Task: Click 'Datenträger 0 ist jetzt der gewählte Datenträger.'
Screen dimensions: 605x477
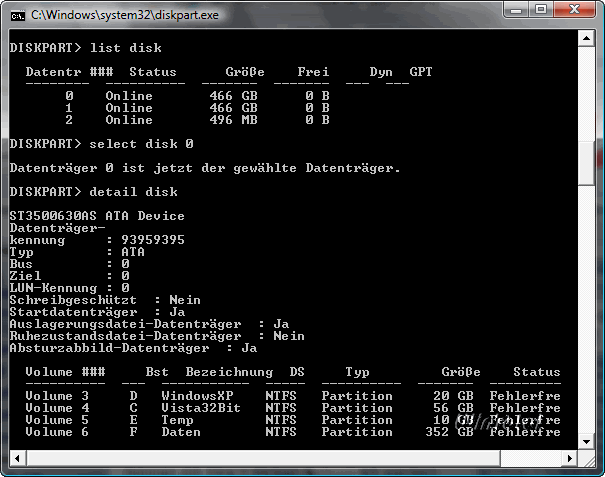Action: [x=205, y=168]
